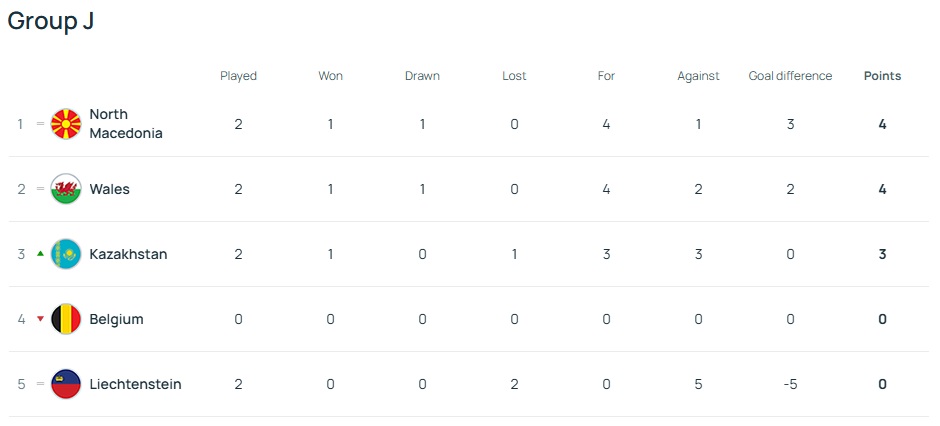Click the Group J heading

(51, 21)
